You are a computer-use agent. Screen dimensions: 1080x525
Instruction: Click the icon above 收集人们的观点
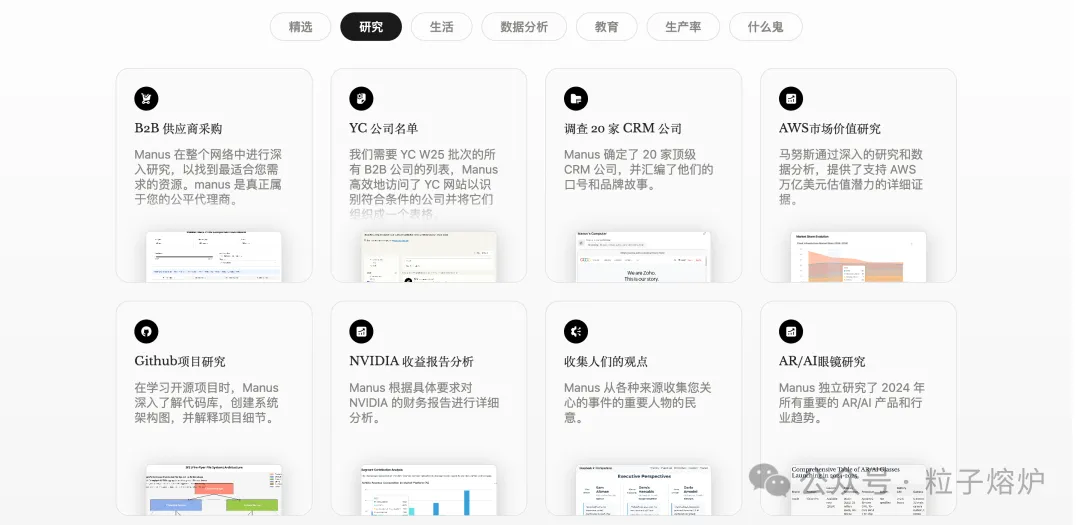tap(576, 331)
